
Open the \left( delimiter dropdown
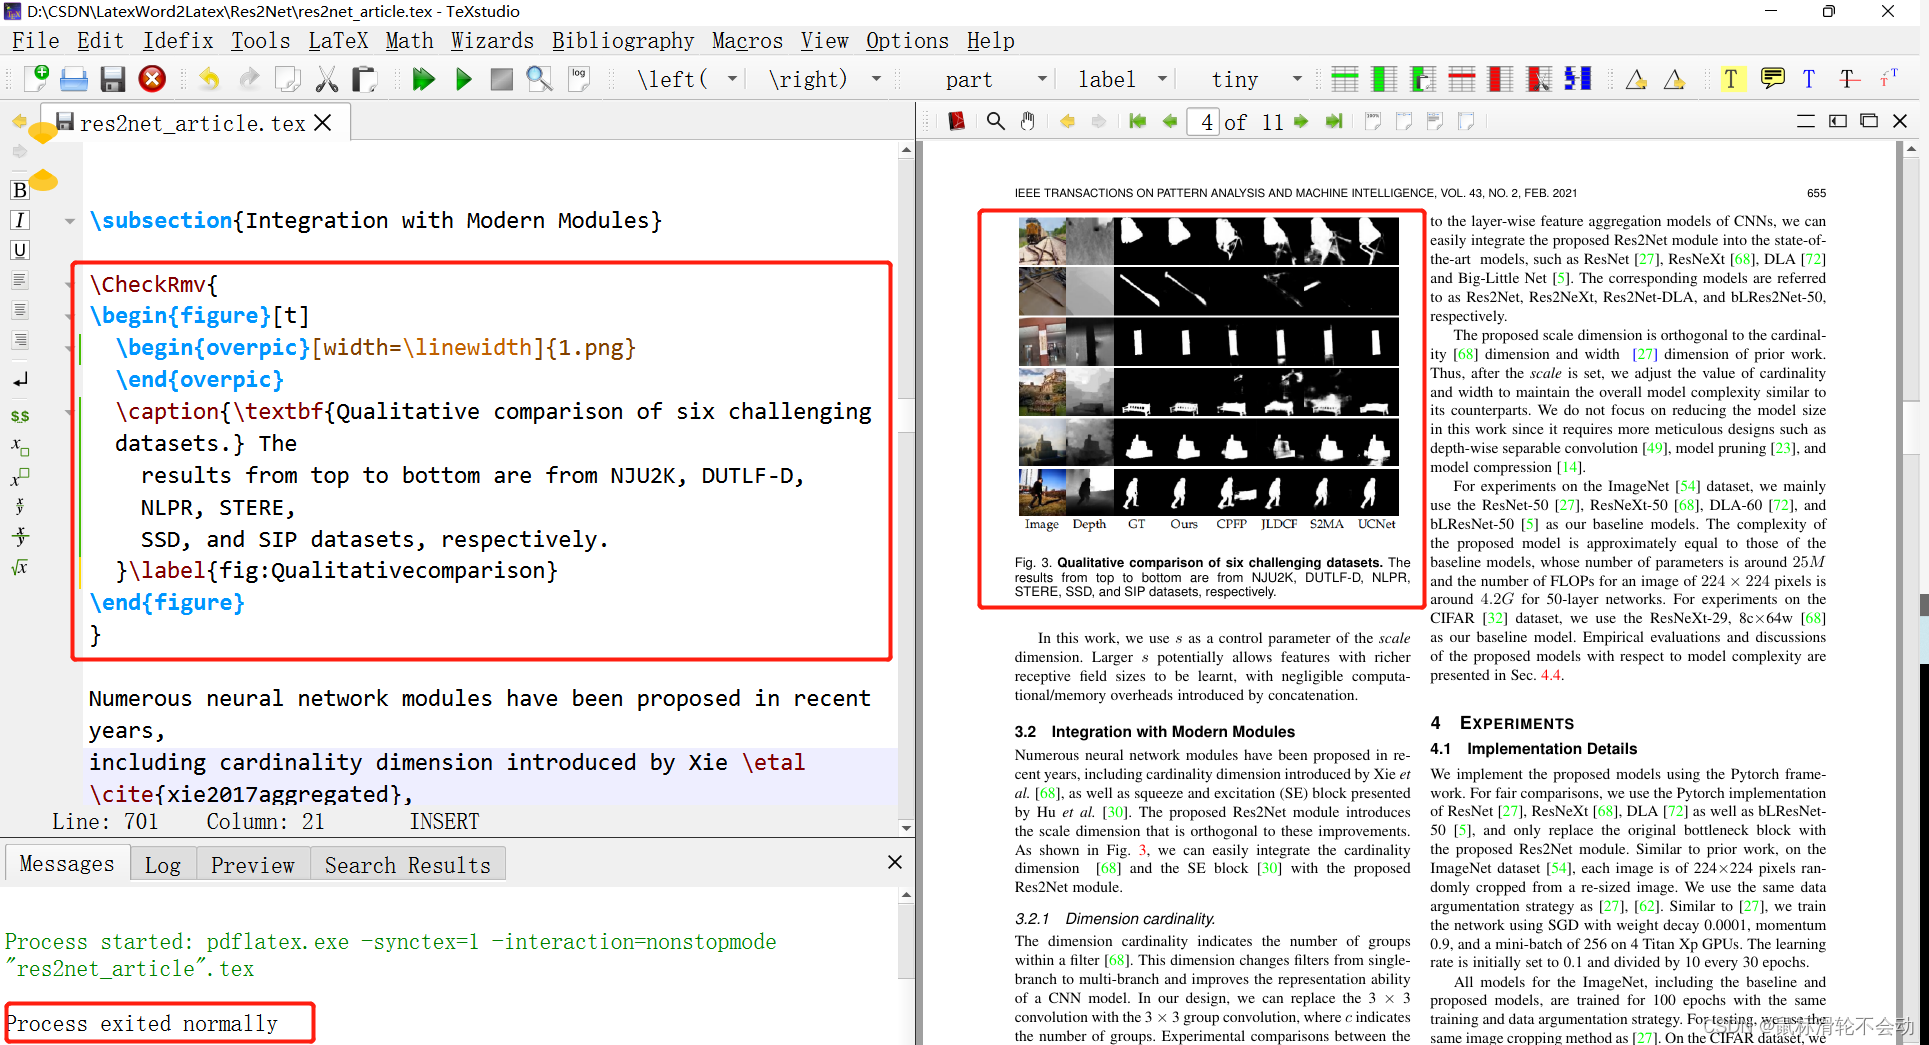pos(732,79)
